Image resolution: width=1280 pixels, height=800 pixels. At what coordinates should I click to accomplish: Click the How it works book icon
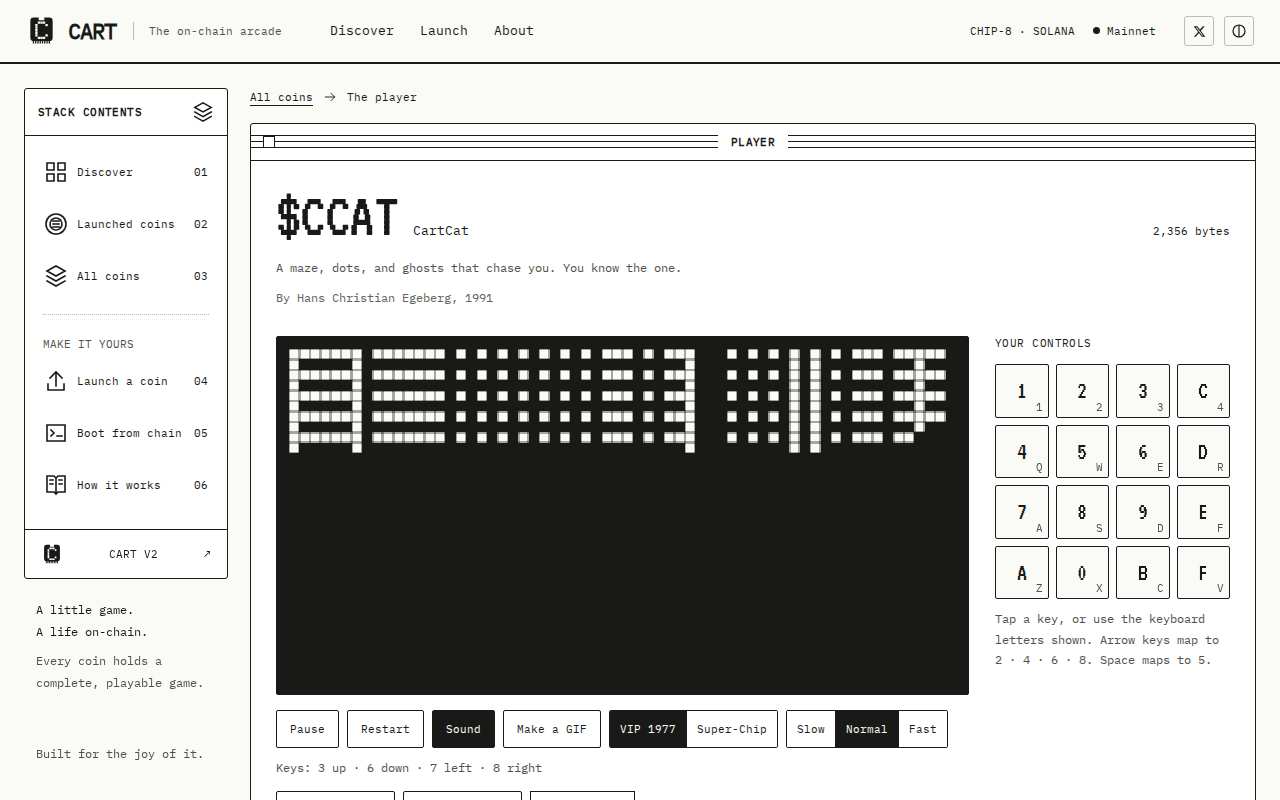click(56, 485)
